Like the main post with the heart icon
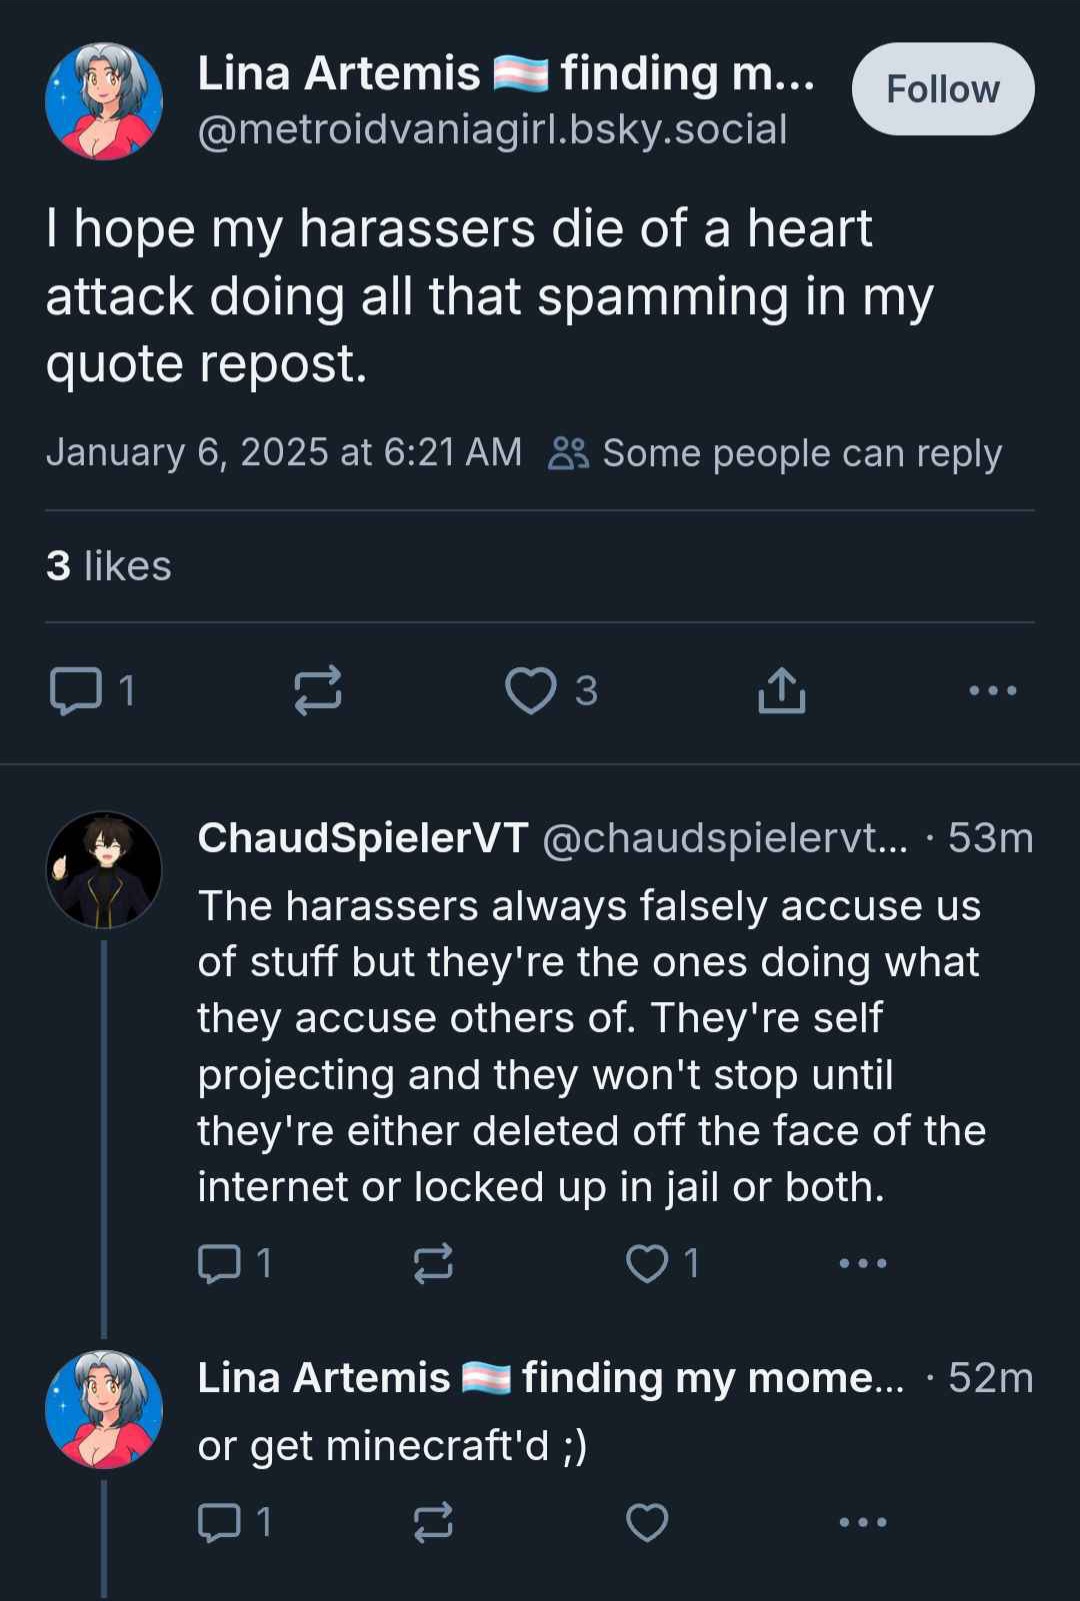The width and height of the screenshot is (1080, 1601). [x=530, y=691]
